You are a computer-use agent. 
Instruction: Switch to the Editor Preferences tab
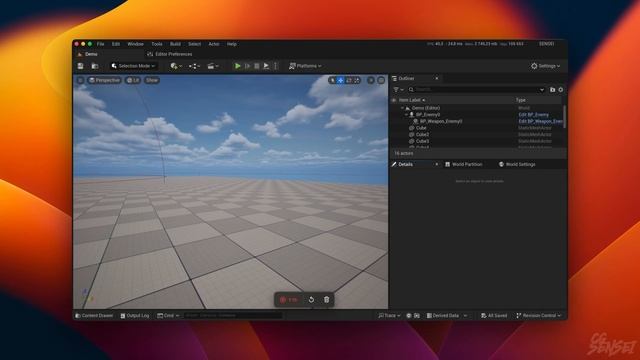(x=170, y=54)
